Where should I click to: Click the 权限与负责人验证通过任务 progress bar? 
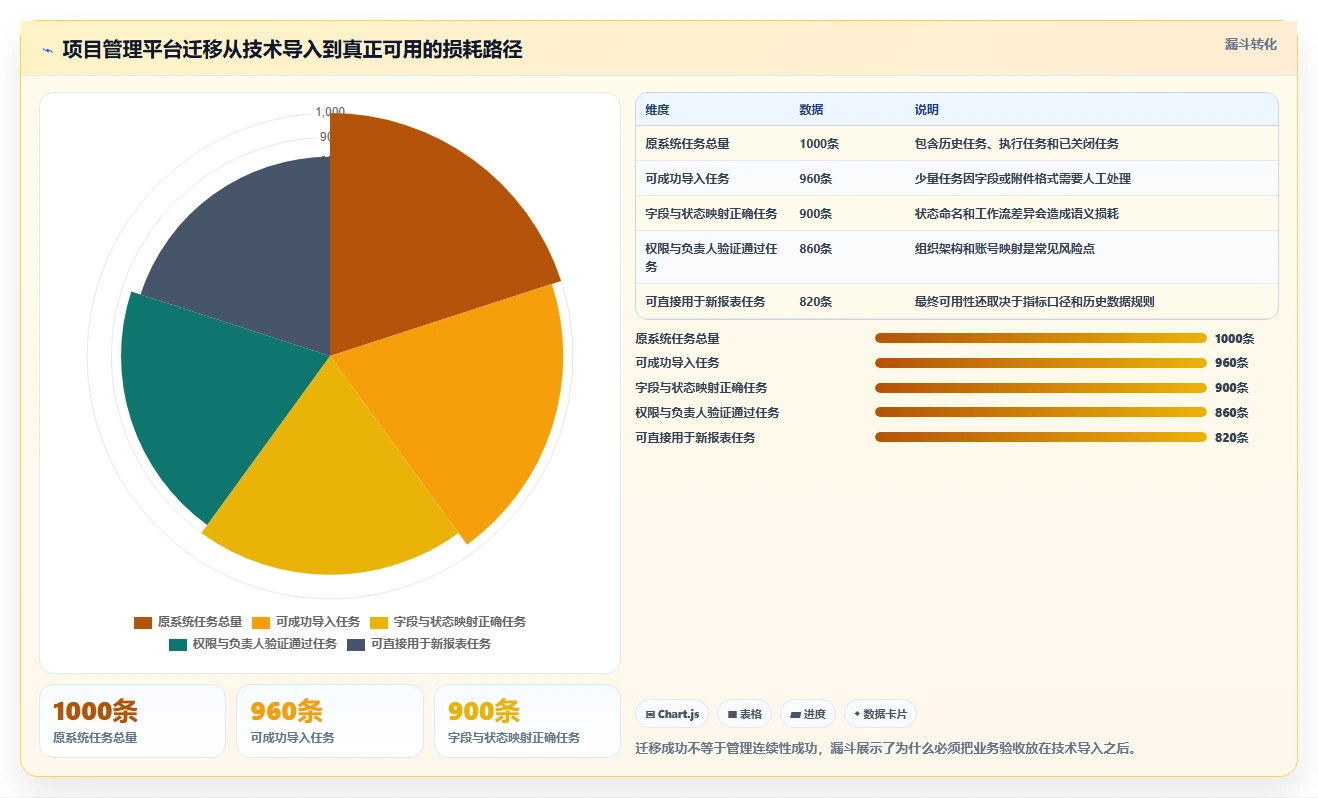point(1040,412)
